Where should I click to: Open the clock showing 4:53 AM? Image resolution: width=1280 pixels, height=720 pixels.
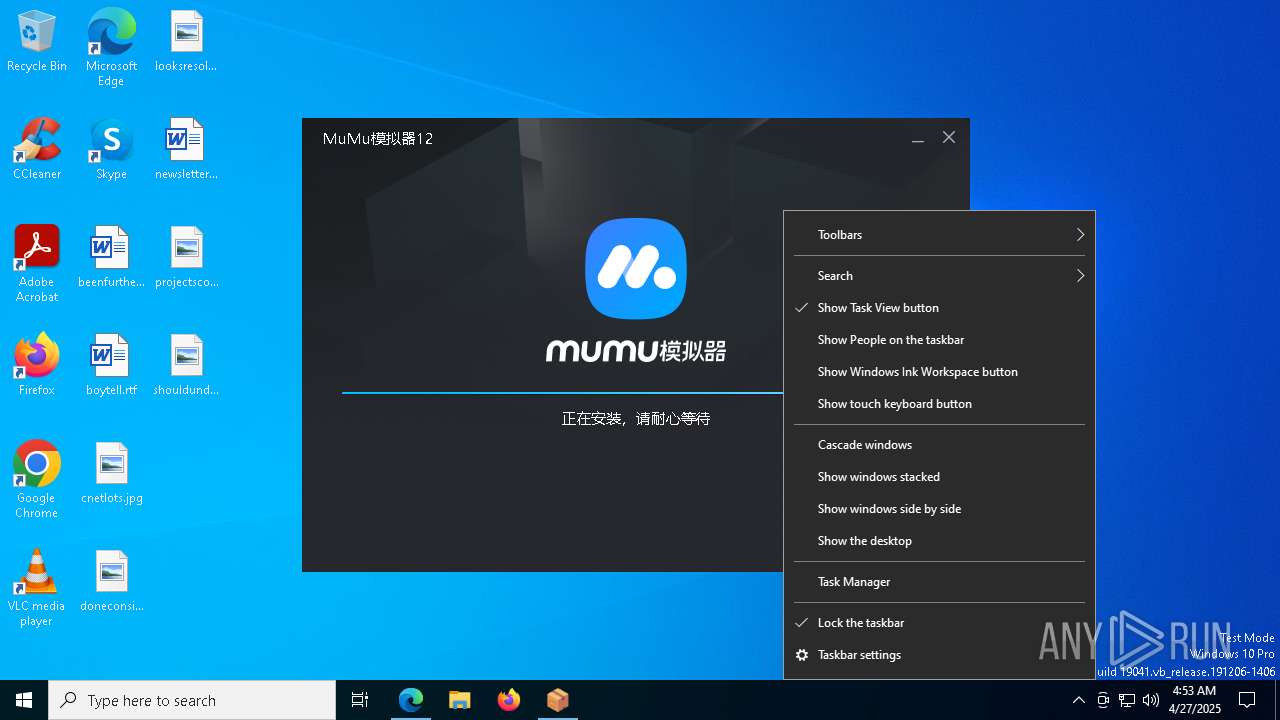pos(1194,700)
